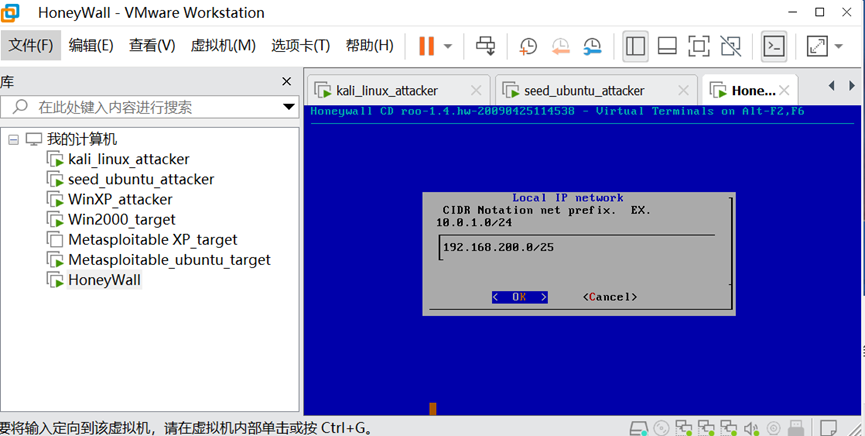Collapse the 我的计算机 tree node
The height and width of the screenshot is (436, 865).
[x=13, y=140]
